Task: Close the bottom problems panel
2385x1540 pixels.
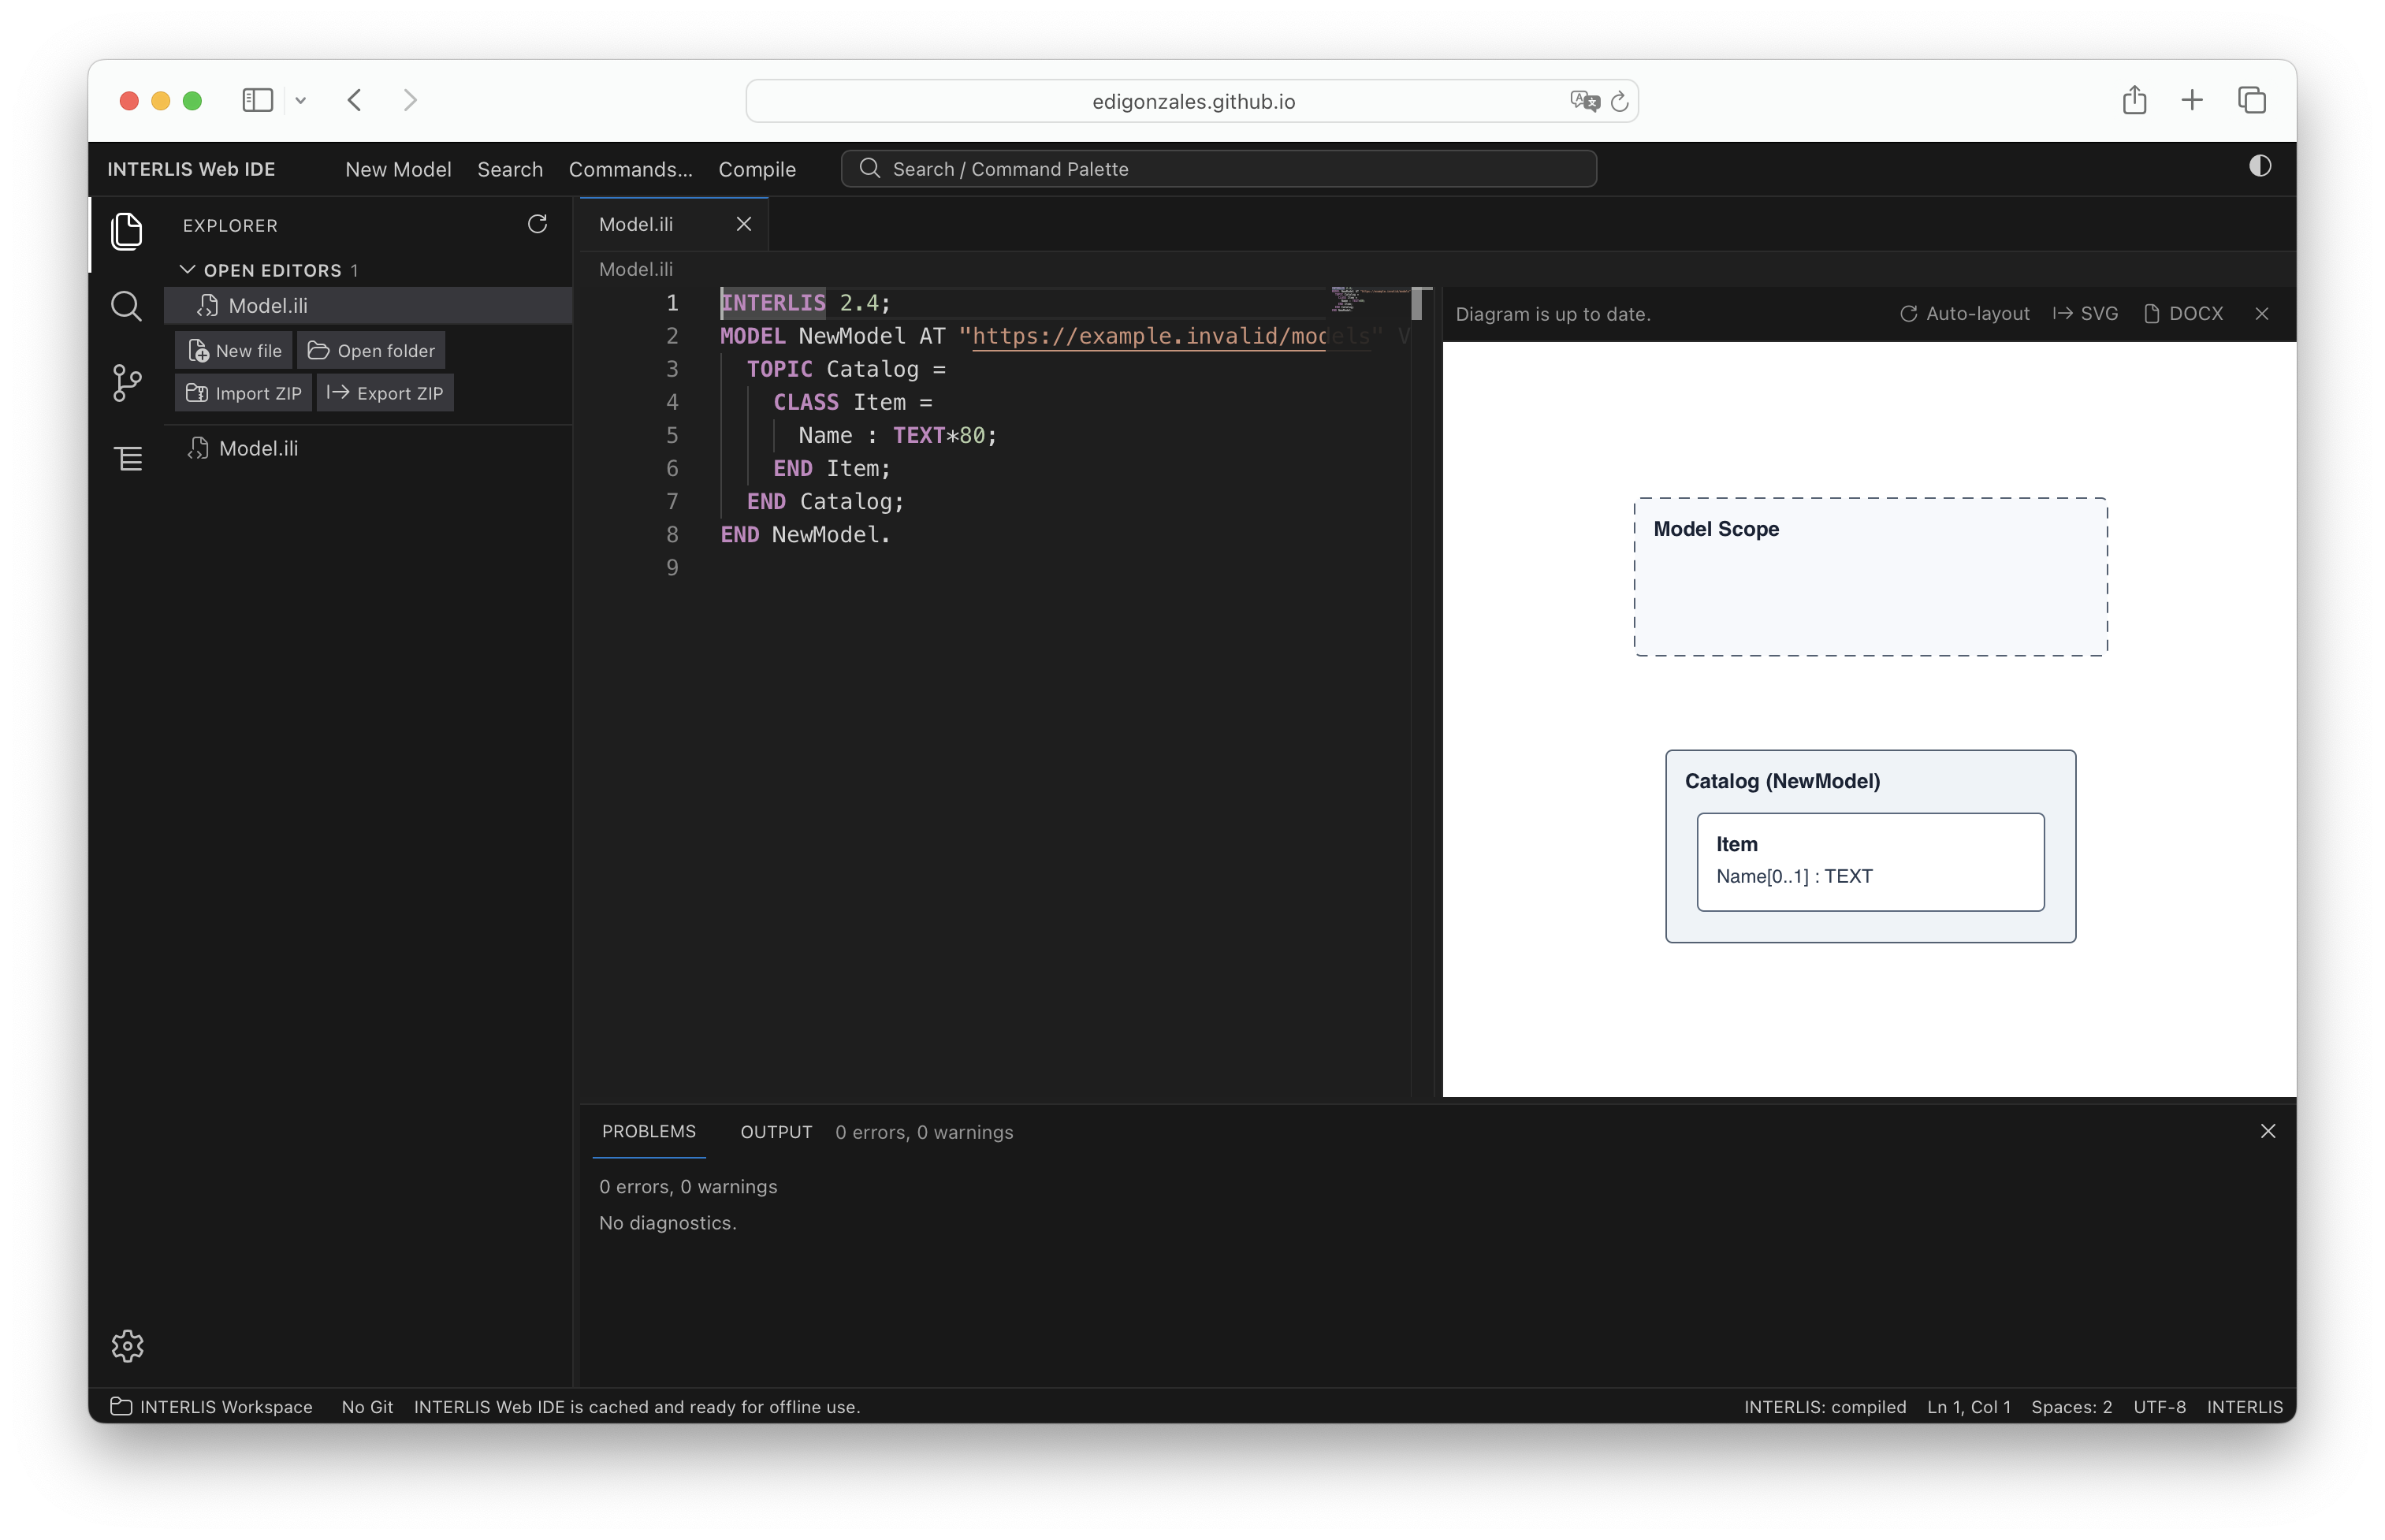Action: [x=2268, y=1131]
